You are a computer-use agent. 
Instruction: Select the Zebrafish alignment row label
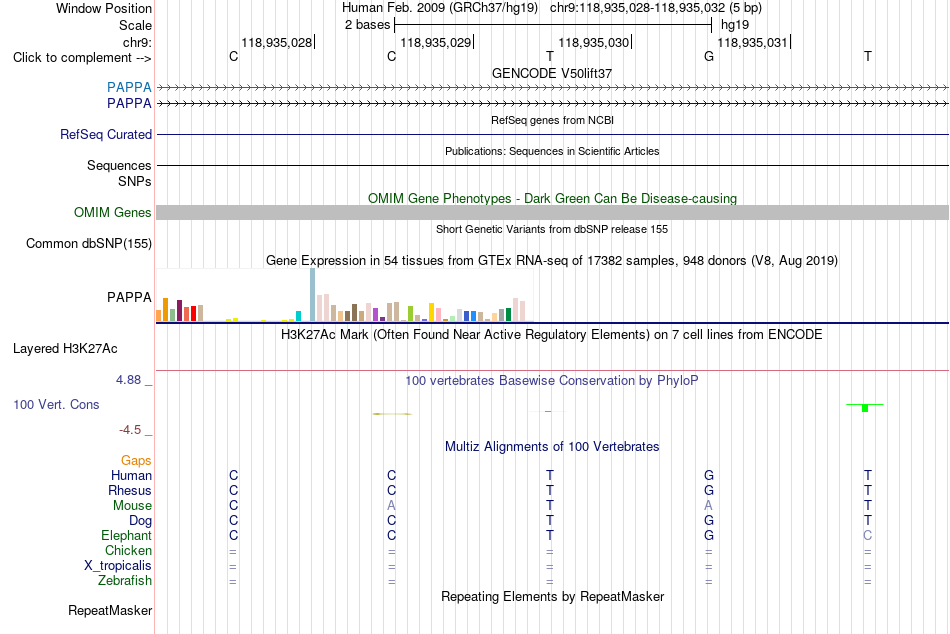[x=125, y=581]
